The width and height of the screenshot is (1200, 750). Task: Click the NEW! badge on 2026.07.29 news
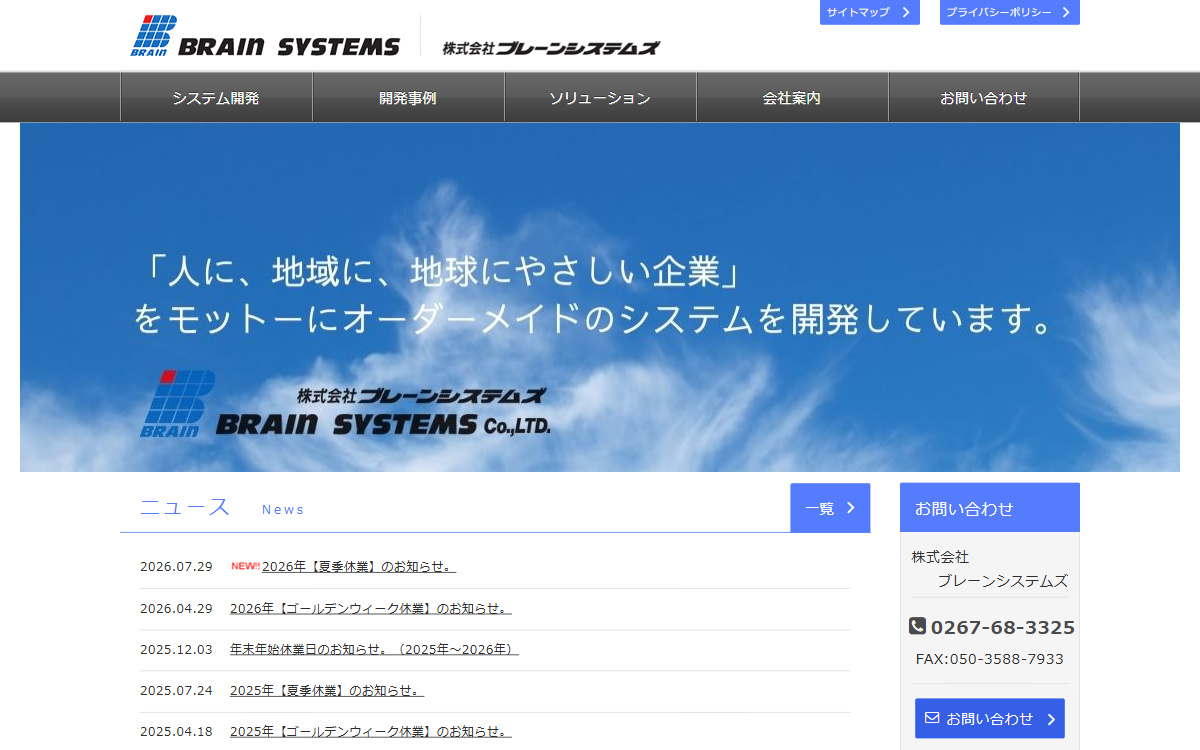click(245, 566)
